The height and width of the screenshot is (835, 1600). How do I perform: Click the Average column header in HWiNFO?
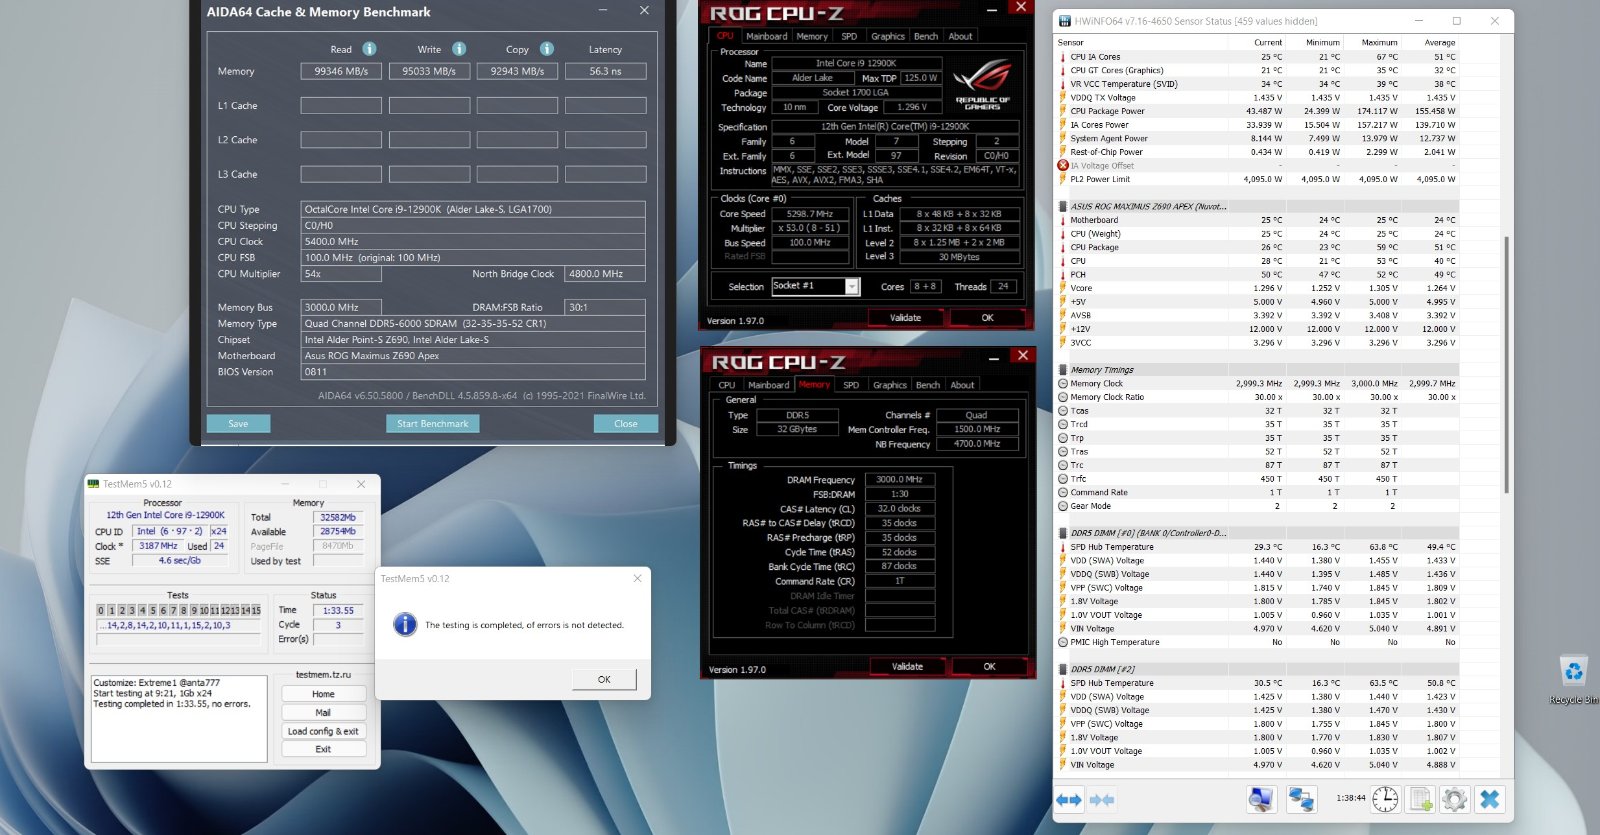pyautogui.click(x=1440, y=43)
